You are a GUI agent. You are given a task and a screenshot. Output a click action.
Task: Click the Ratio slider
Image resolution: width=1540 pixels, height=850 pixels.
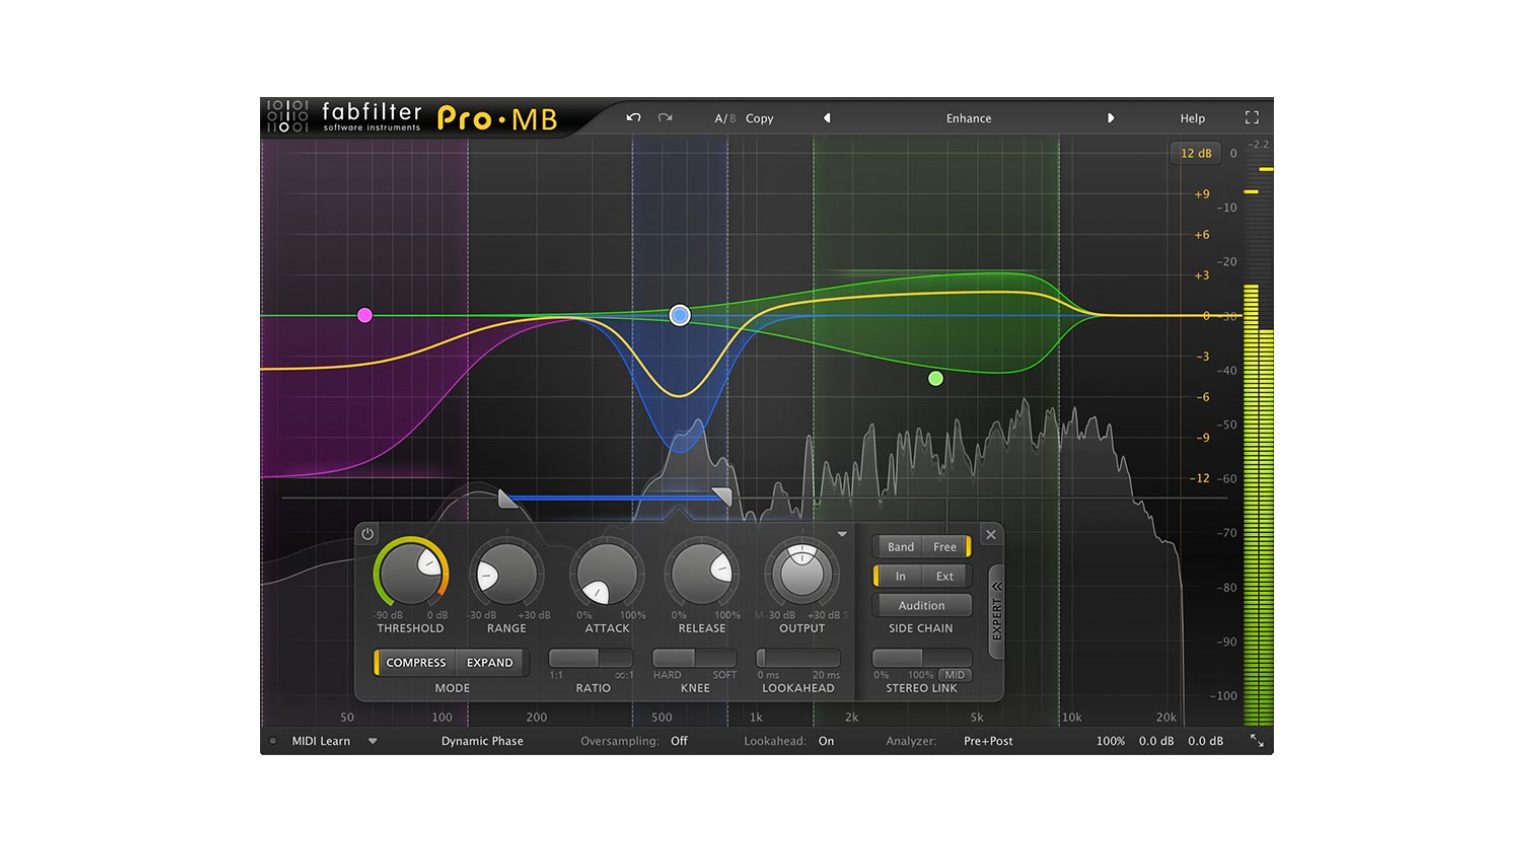tap(591, 658)
